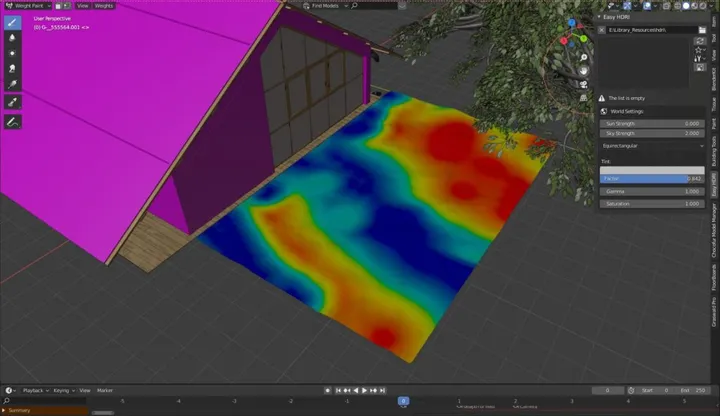Select the Sample Weight eyedropper tool
This screenshot has height=416, width=720.
pos(12,102)
